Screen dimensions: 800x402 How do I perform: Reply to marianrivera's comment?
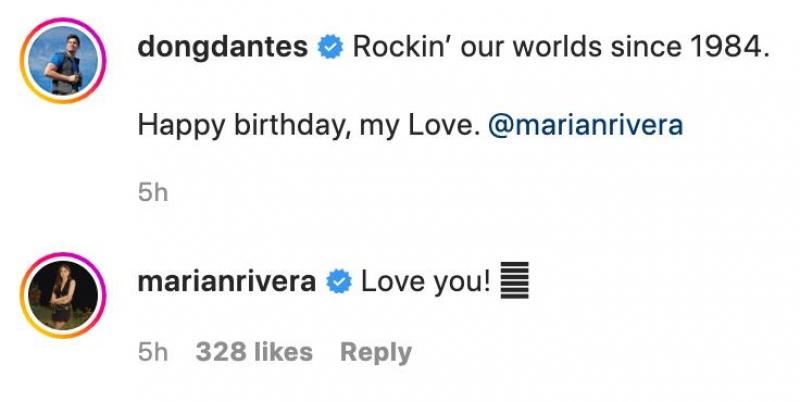tap(375, 352)
